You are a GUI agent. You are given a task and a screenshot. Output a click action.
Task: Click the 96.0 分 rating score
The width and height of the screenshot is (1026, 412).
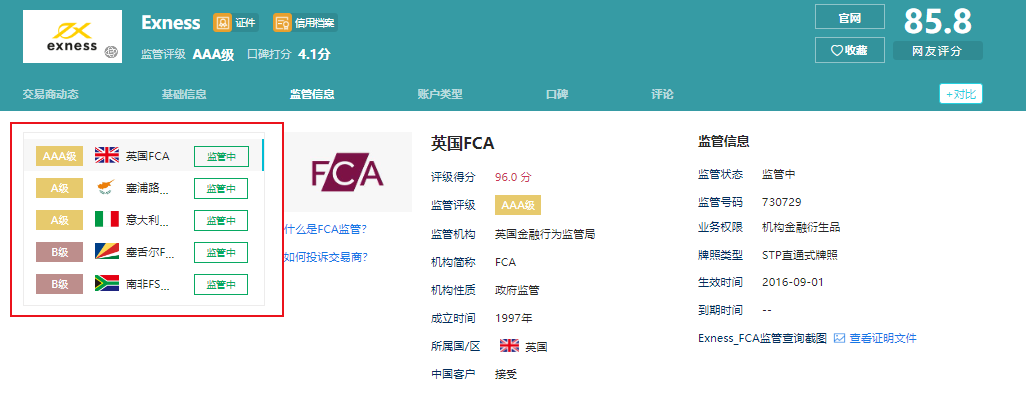pos(514,177)
